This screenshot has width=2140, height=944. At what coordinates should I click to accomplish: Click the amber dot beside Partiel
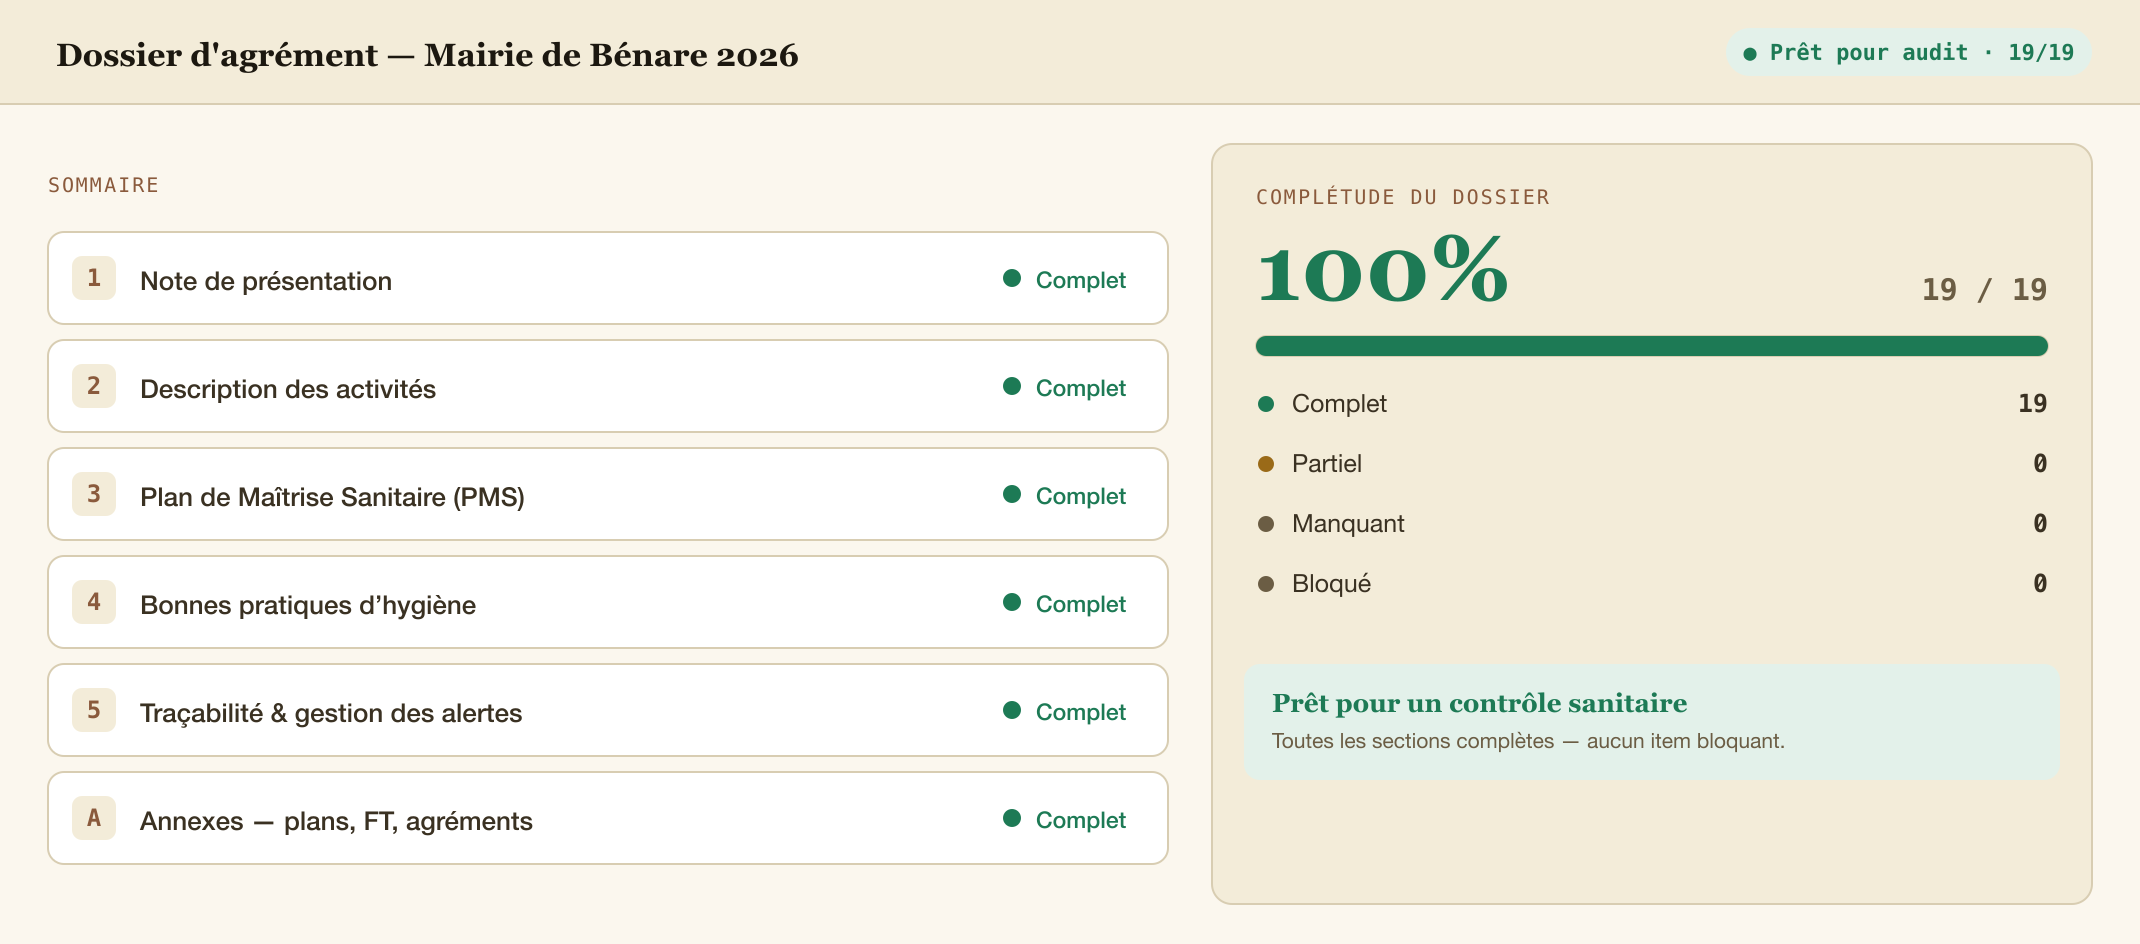pos(1266,464)
